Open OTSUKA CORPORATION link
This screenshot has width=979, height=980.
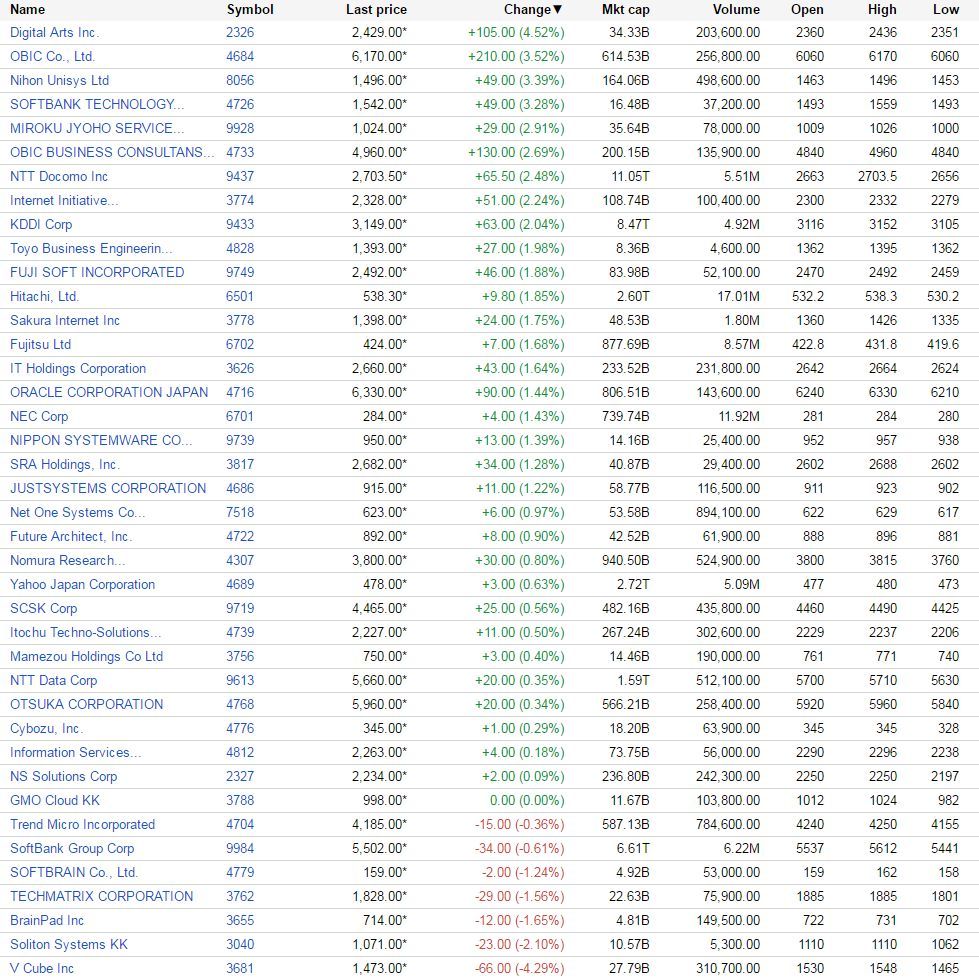coord(86,704)
